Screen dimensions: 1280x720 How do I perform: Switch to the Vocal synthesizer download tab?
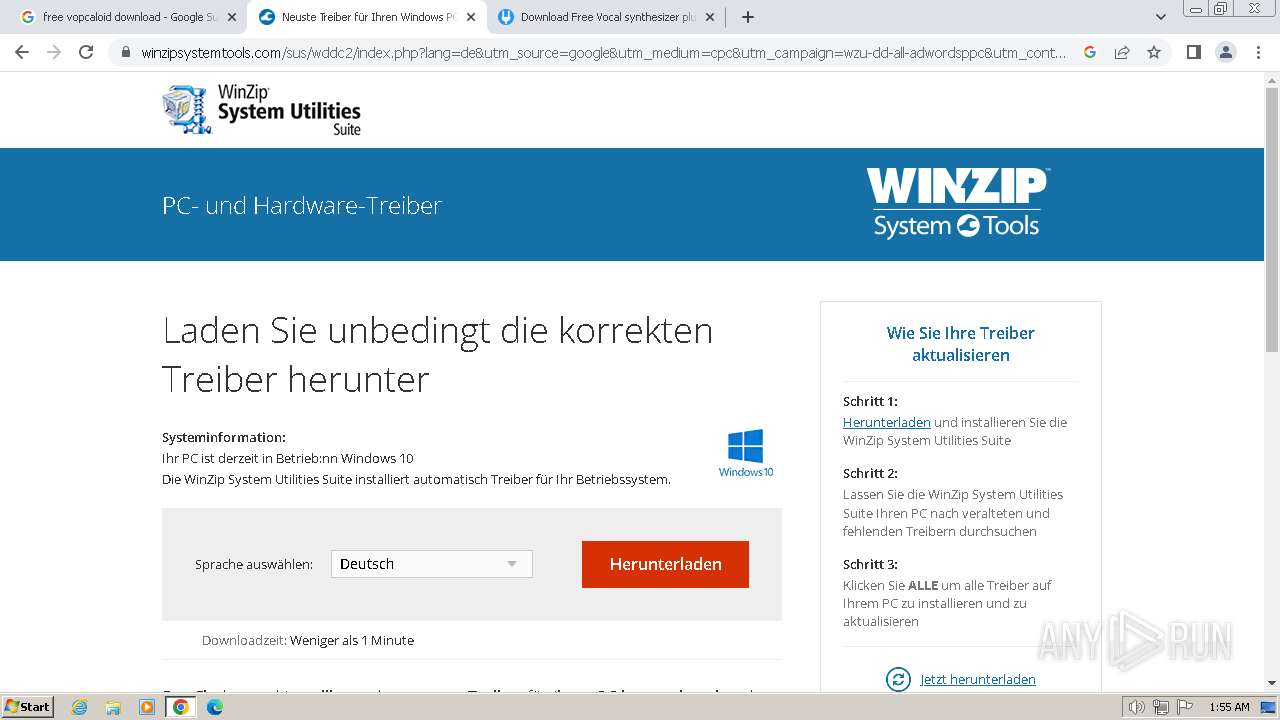click(605, 17)
